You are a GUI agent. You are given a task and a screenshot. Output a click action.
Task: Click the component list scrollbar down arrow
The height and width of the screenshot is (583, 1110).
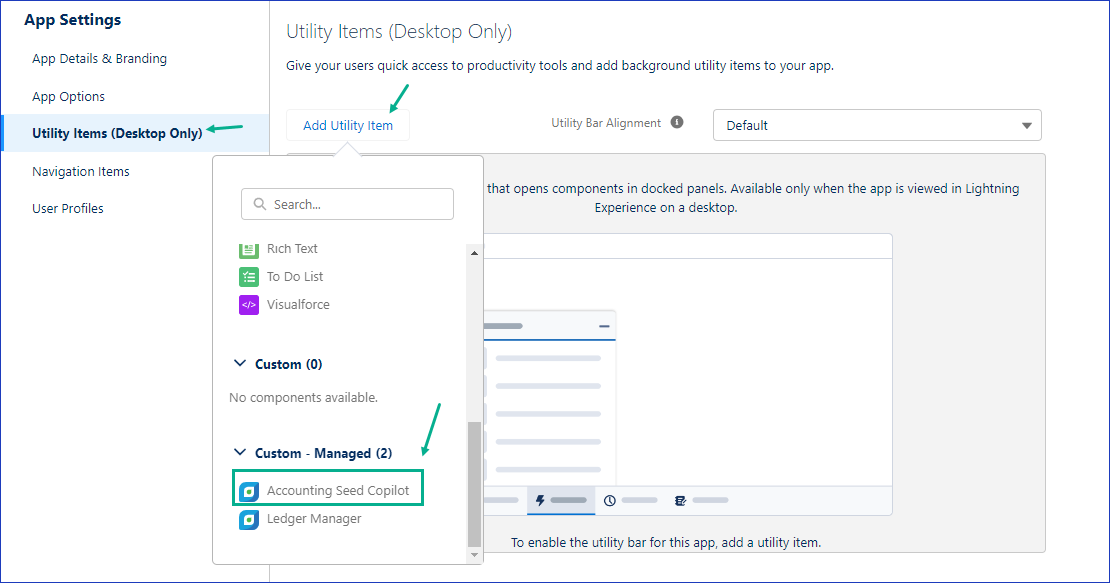[x=475, y=553]
